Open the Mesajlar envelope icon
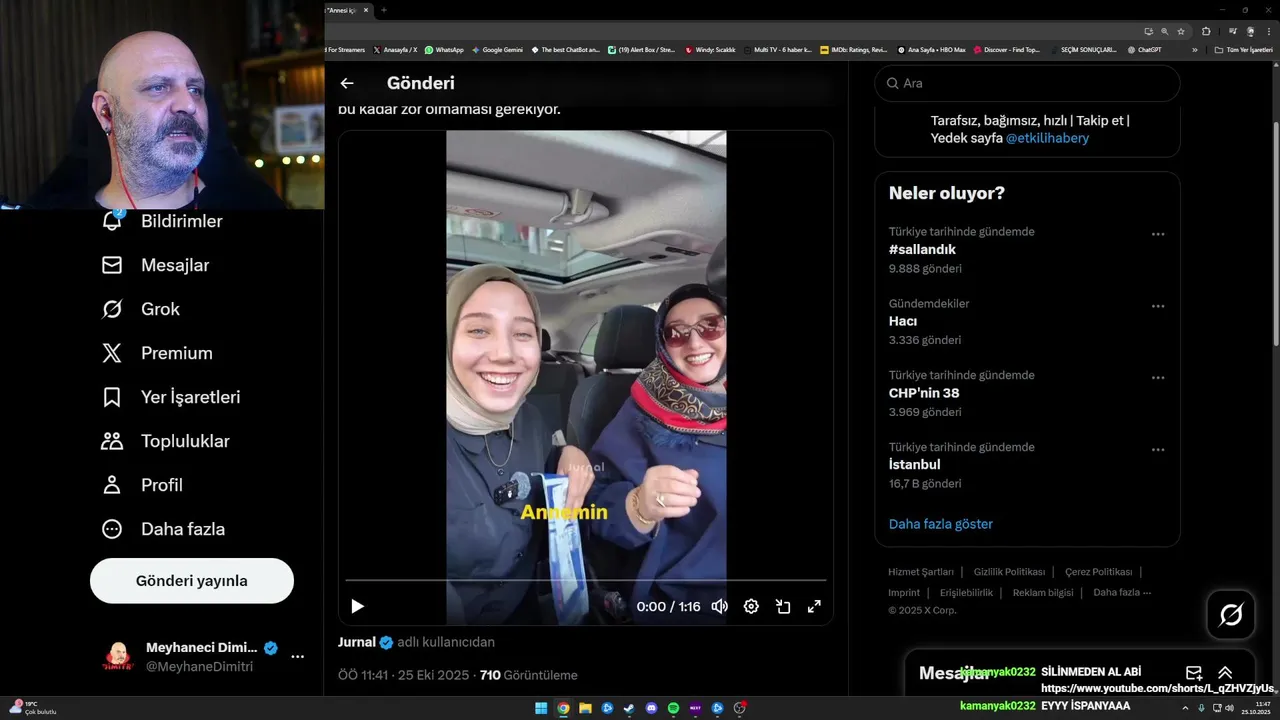The image size is (1280, 720). tap(112, 265)
